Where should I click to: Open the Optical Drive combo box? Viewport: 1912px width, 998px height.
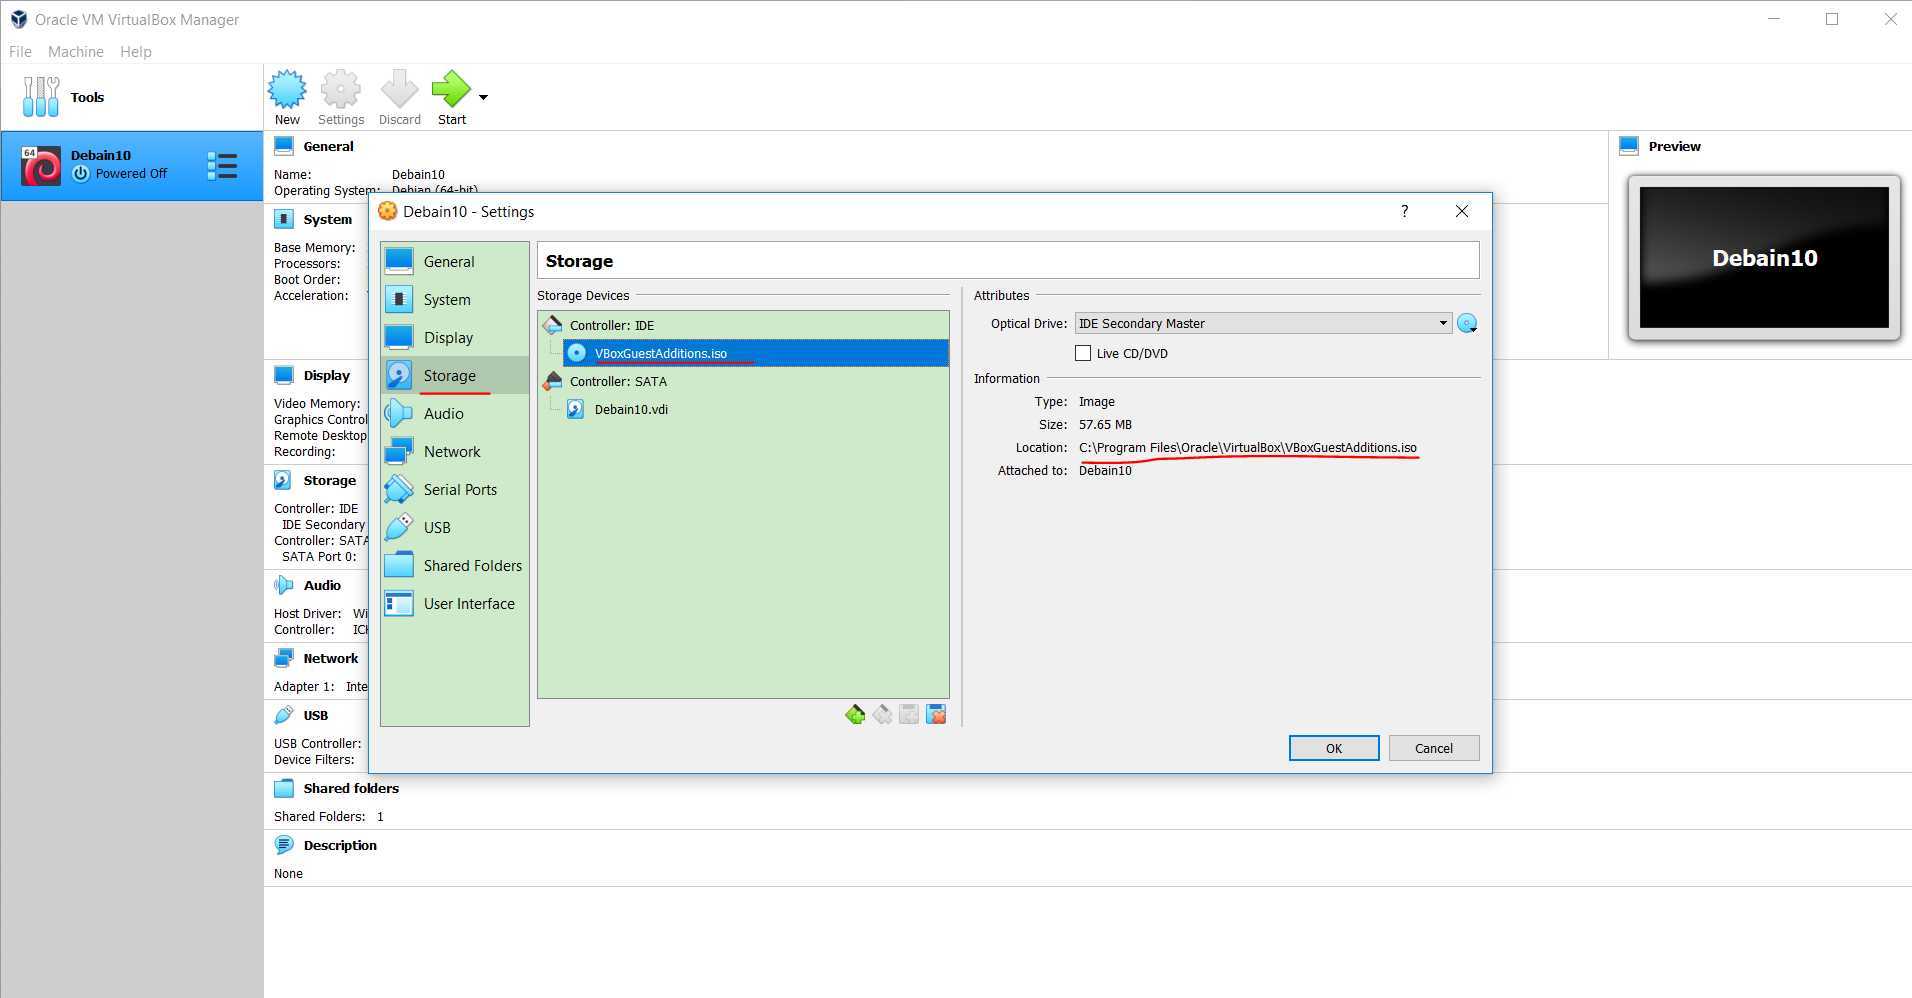click(1263, 323)
